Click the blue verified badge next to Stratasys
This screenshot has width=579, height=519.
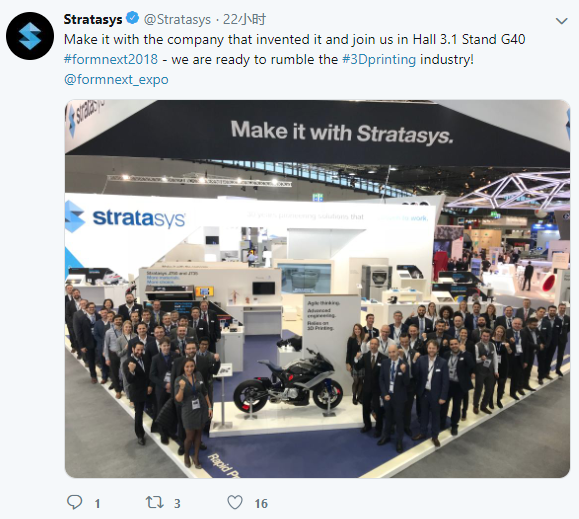point(132,18)
